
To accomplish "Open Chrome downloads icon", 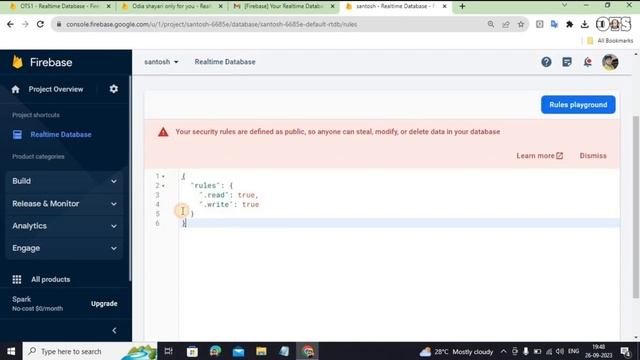I will click(584, 24).
